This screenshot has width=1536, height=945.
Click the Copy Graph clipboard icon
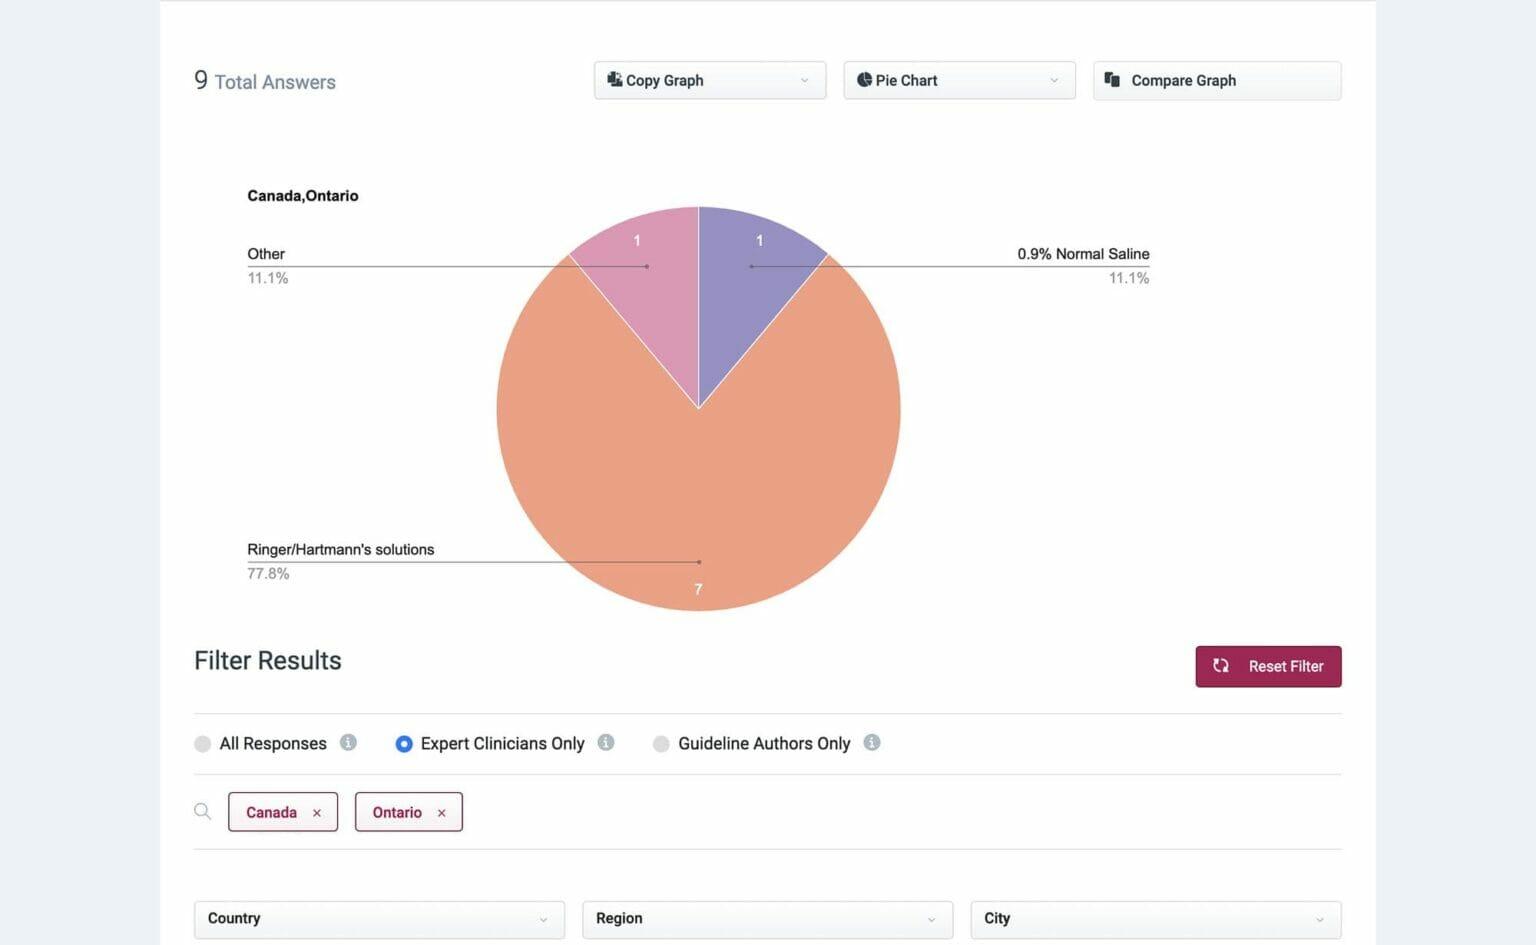(614, 80)
